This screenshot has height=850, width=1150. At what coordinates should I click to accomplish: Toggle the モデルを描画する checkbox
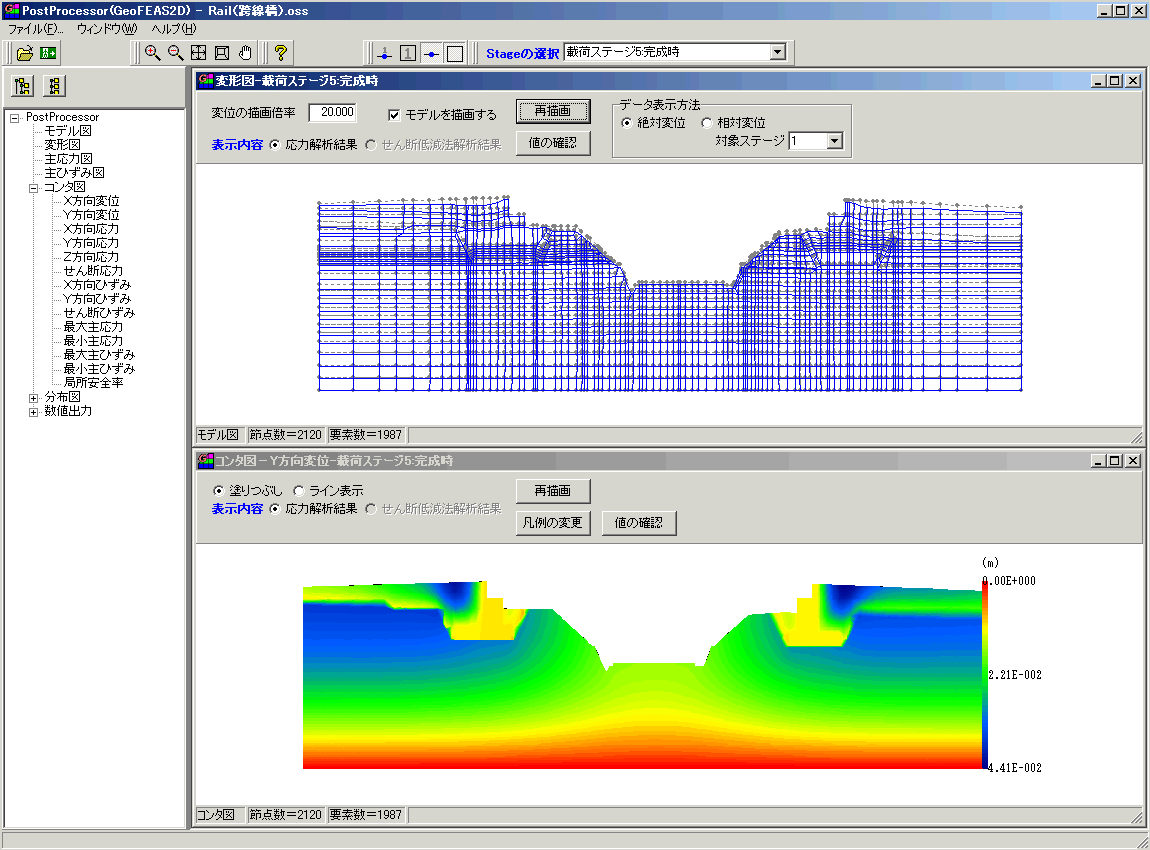click(x=394, y=115)
